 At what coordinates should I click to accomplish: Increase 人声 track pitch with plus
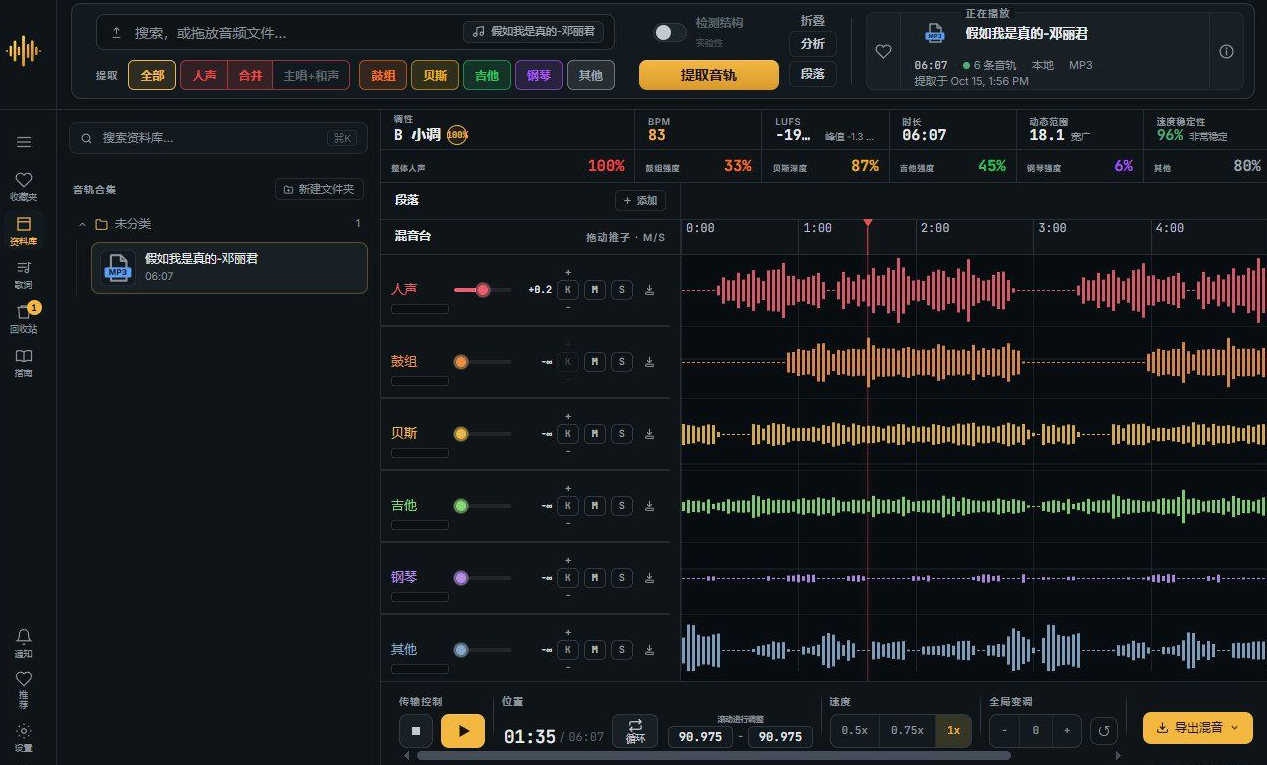568,272
